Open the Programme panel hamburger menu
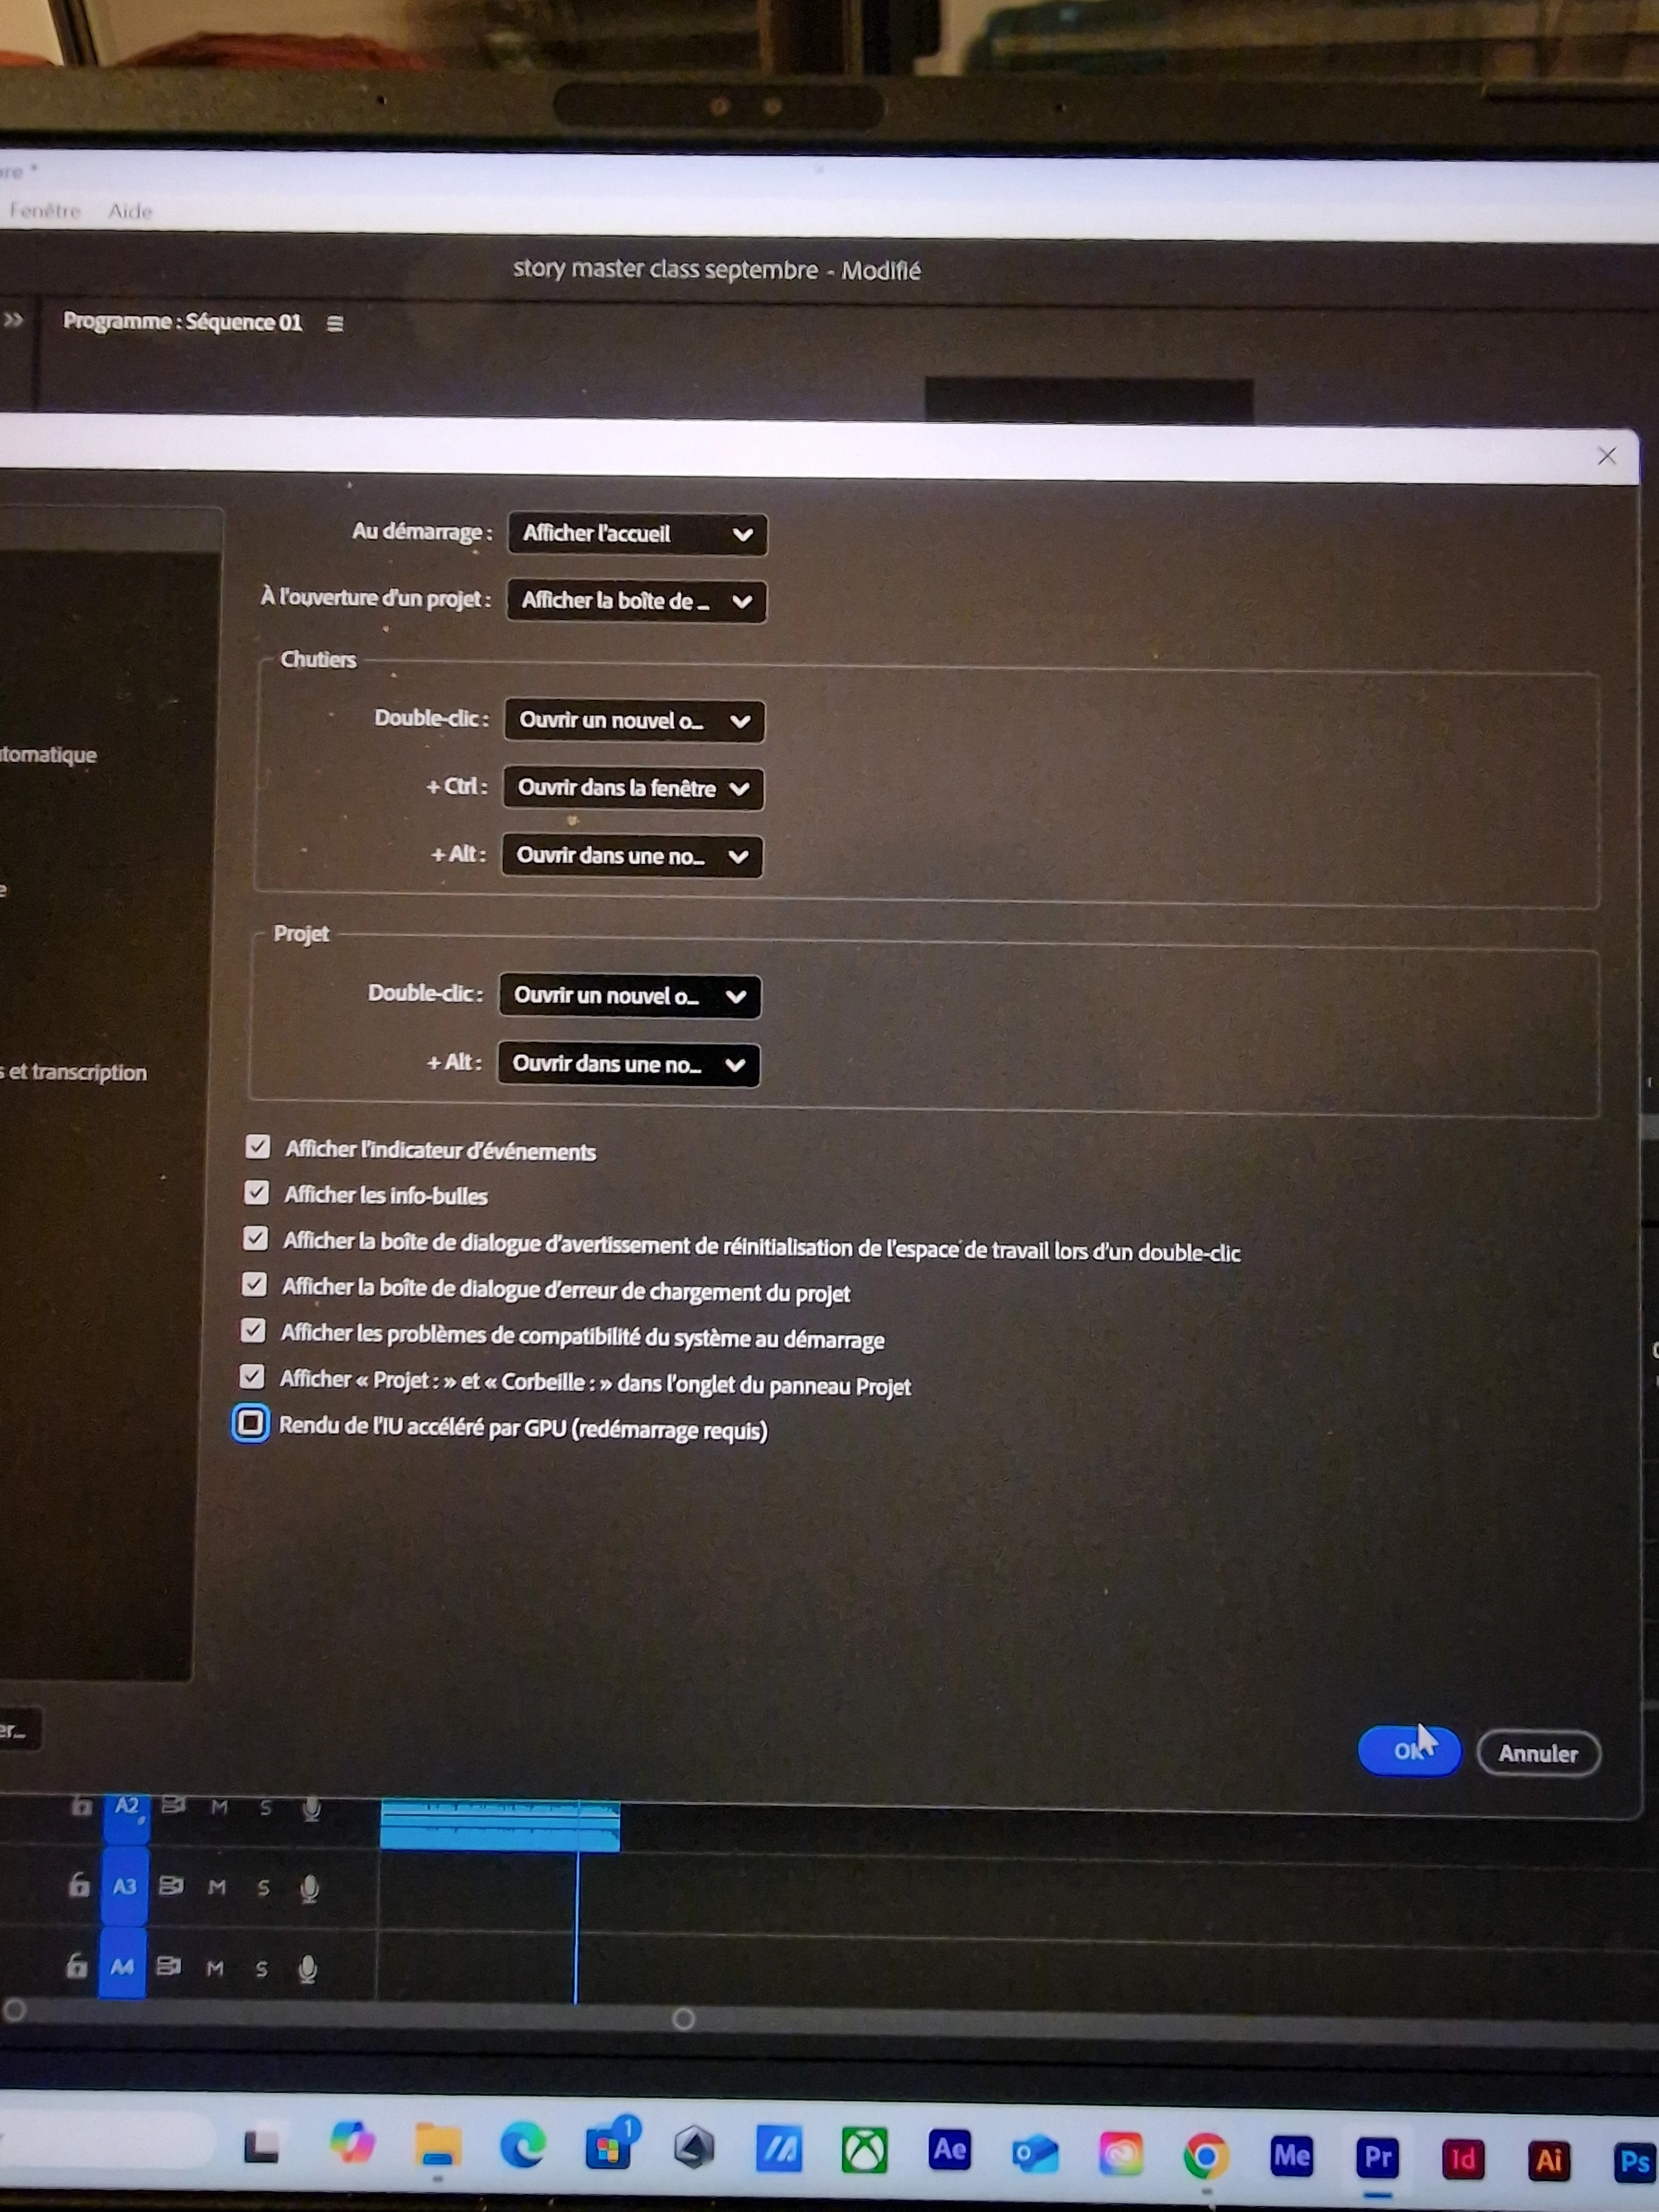Viewport: 1659px width, 2212px height. 335,324
